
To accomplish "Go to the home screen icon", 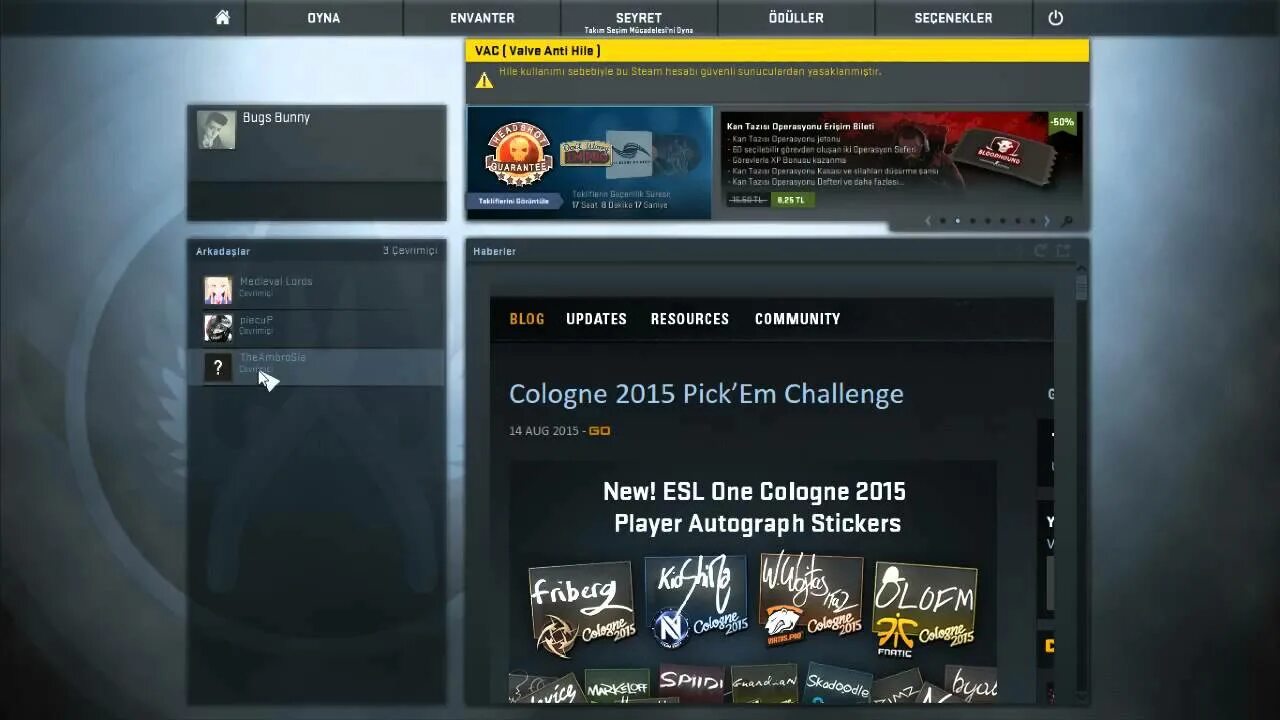I will coord(222,18).
